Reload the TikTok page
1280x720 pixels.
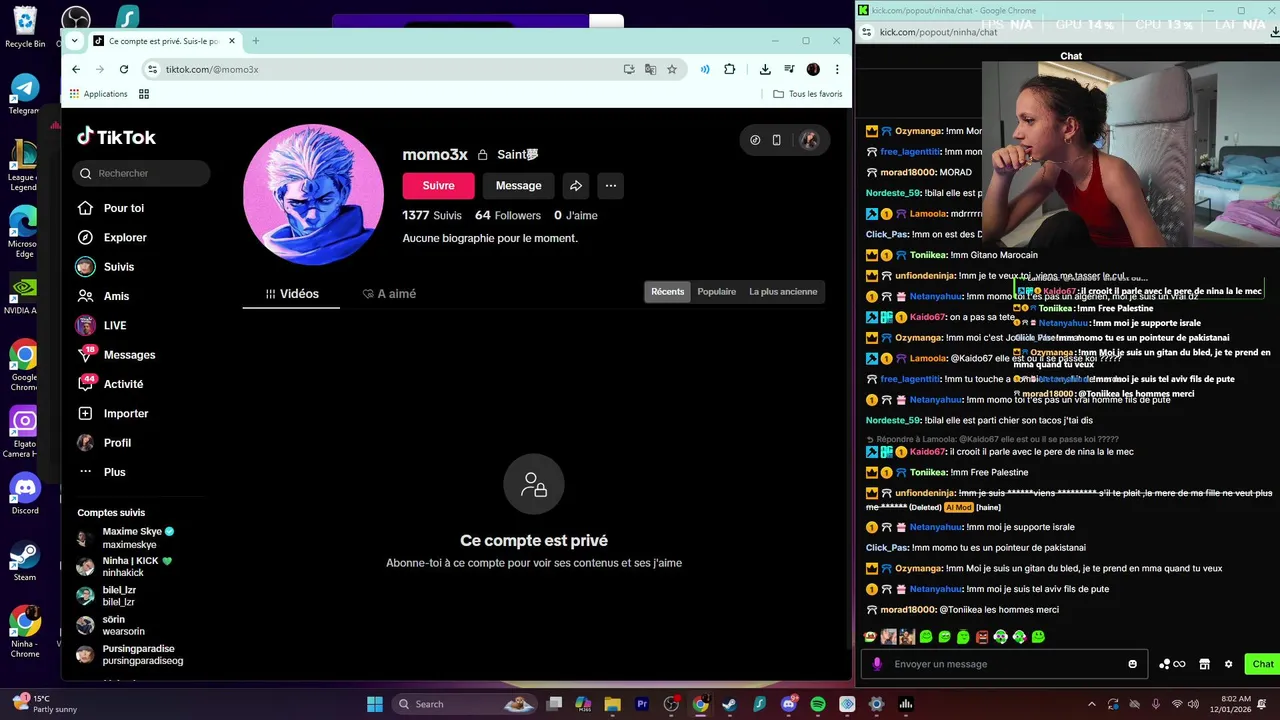click(x=124, y=69)
